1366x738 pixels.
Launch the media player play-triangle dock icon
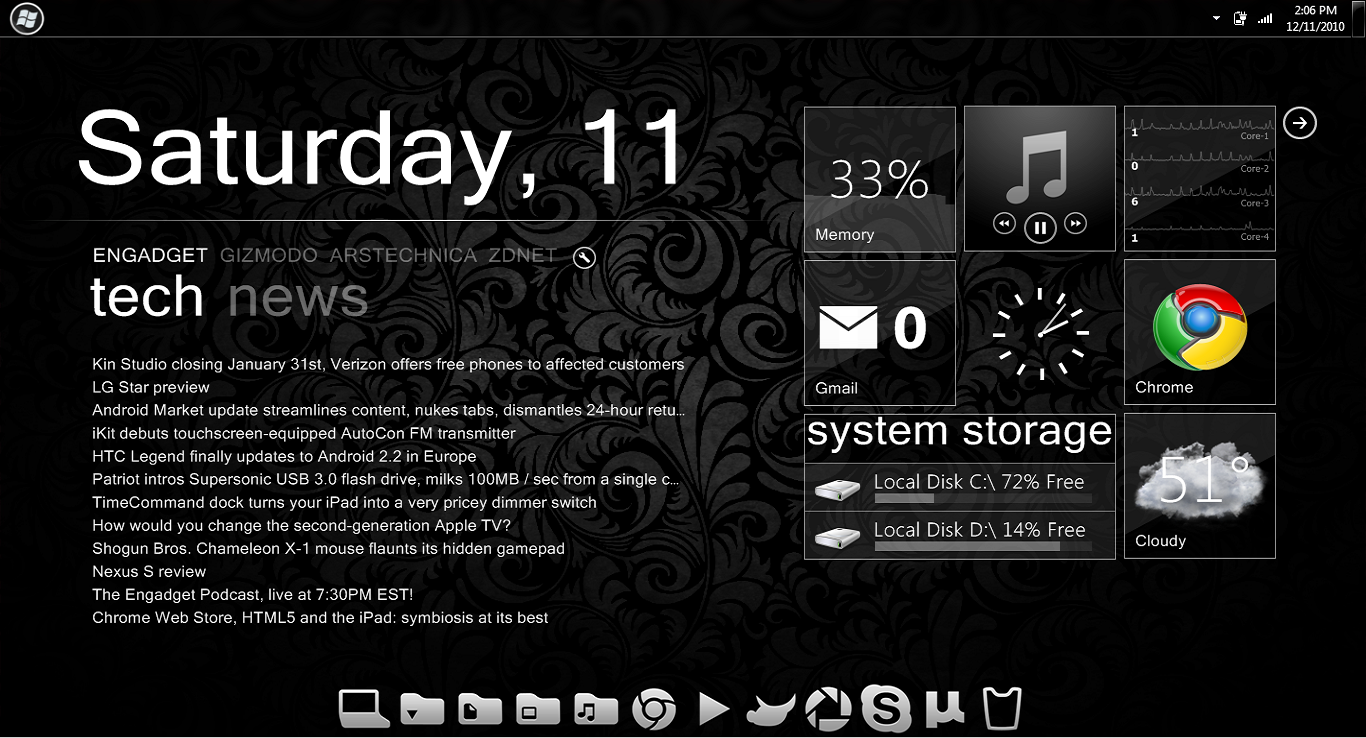tap(713, 709)
